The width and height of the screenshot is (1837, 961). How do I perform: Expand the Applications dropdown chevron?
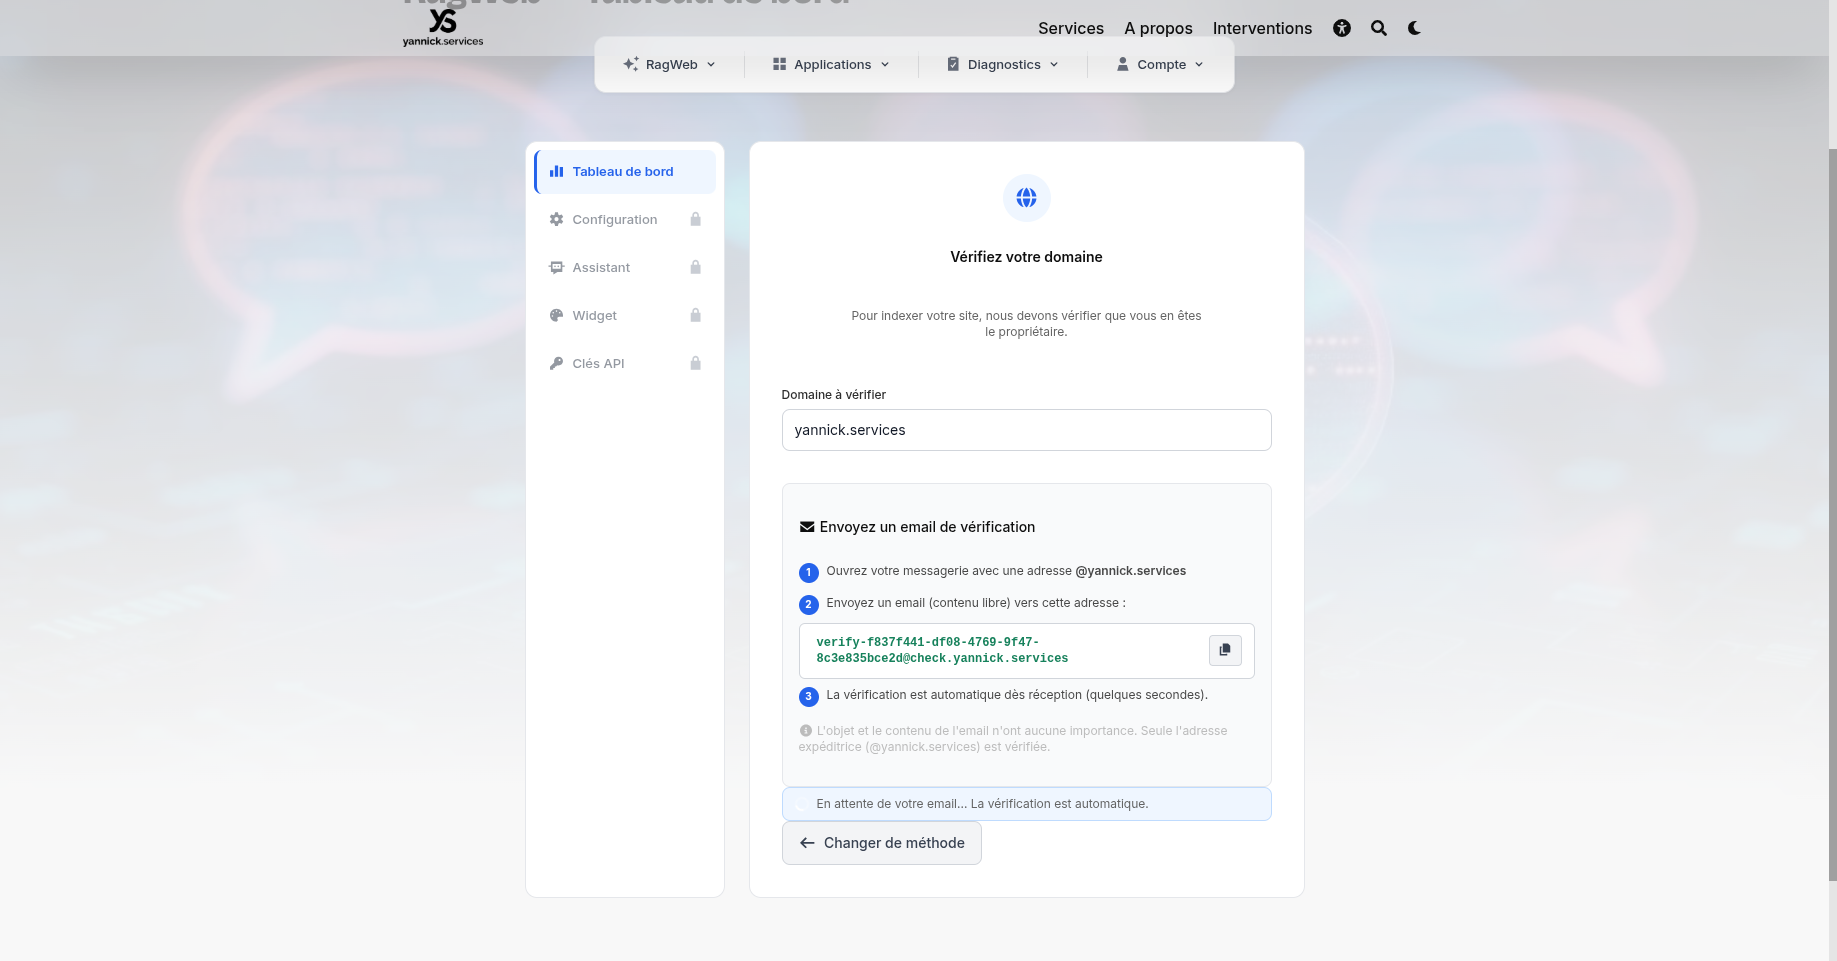pos(885,65)
